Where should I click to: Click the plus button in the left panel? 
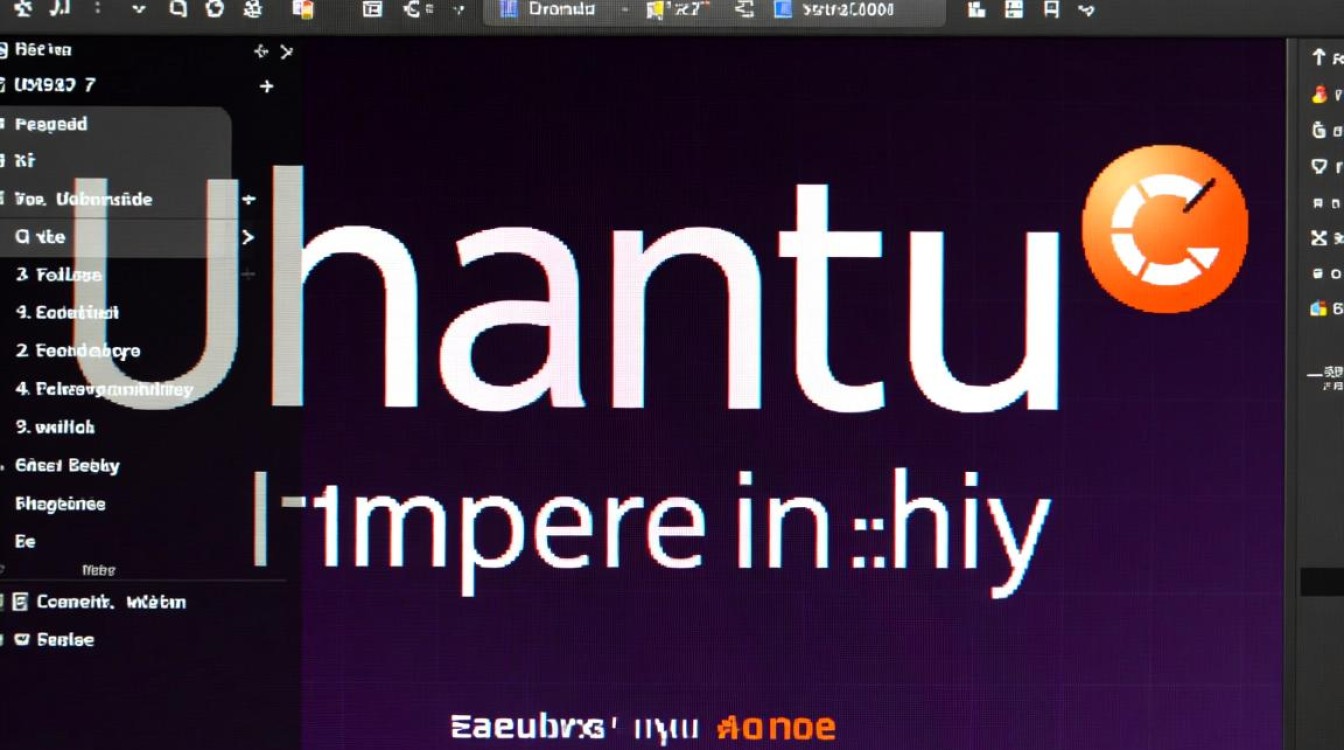[266, 87]
